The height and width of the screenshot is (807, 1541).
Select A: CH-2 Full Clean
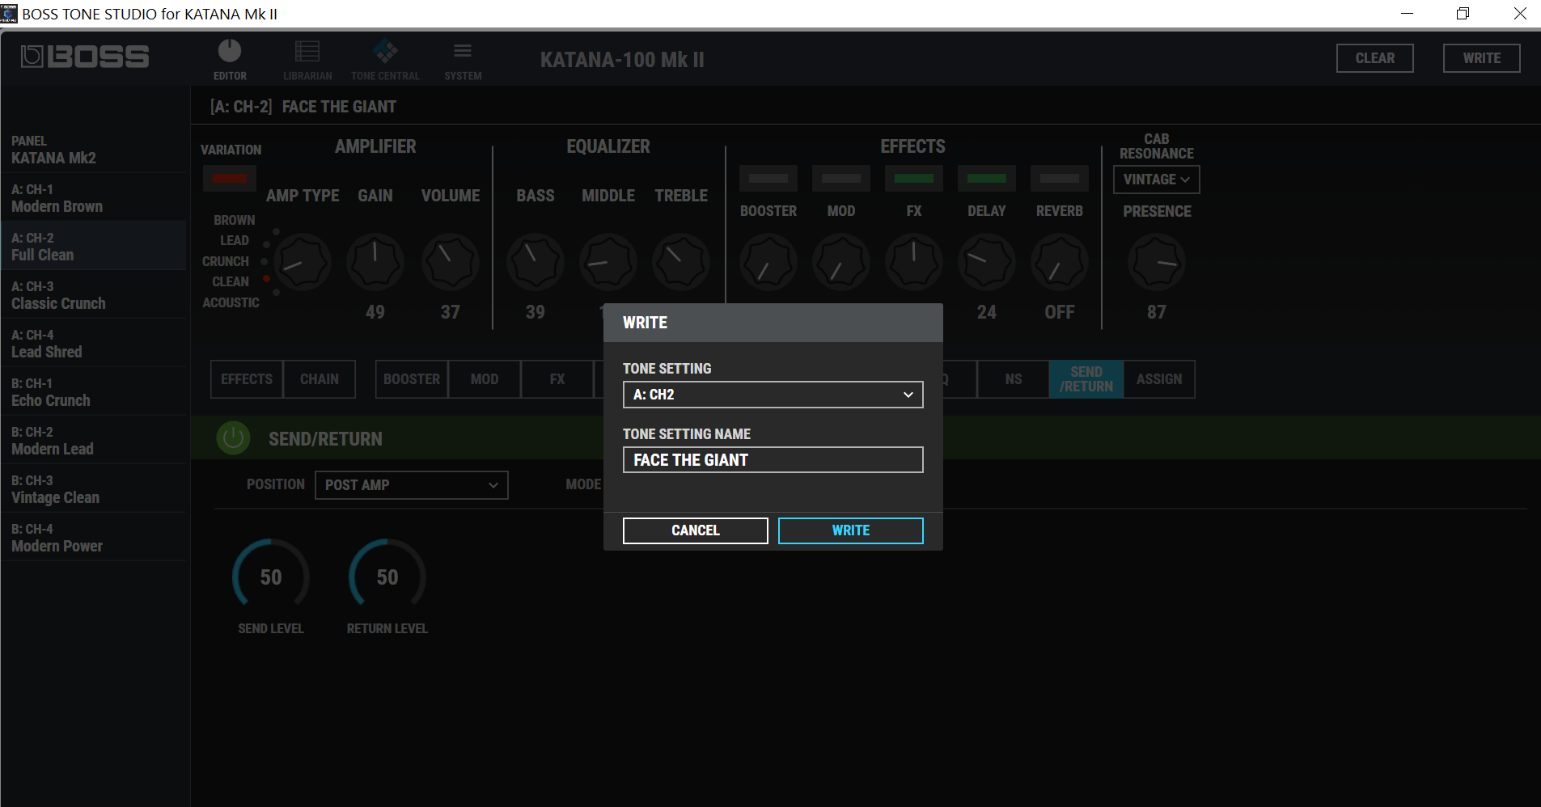pyautogui.click(x=93, y=246)
